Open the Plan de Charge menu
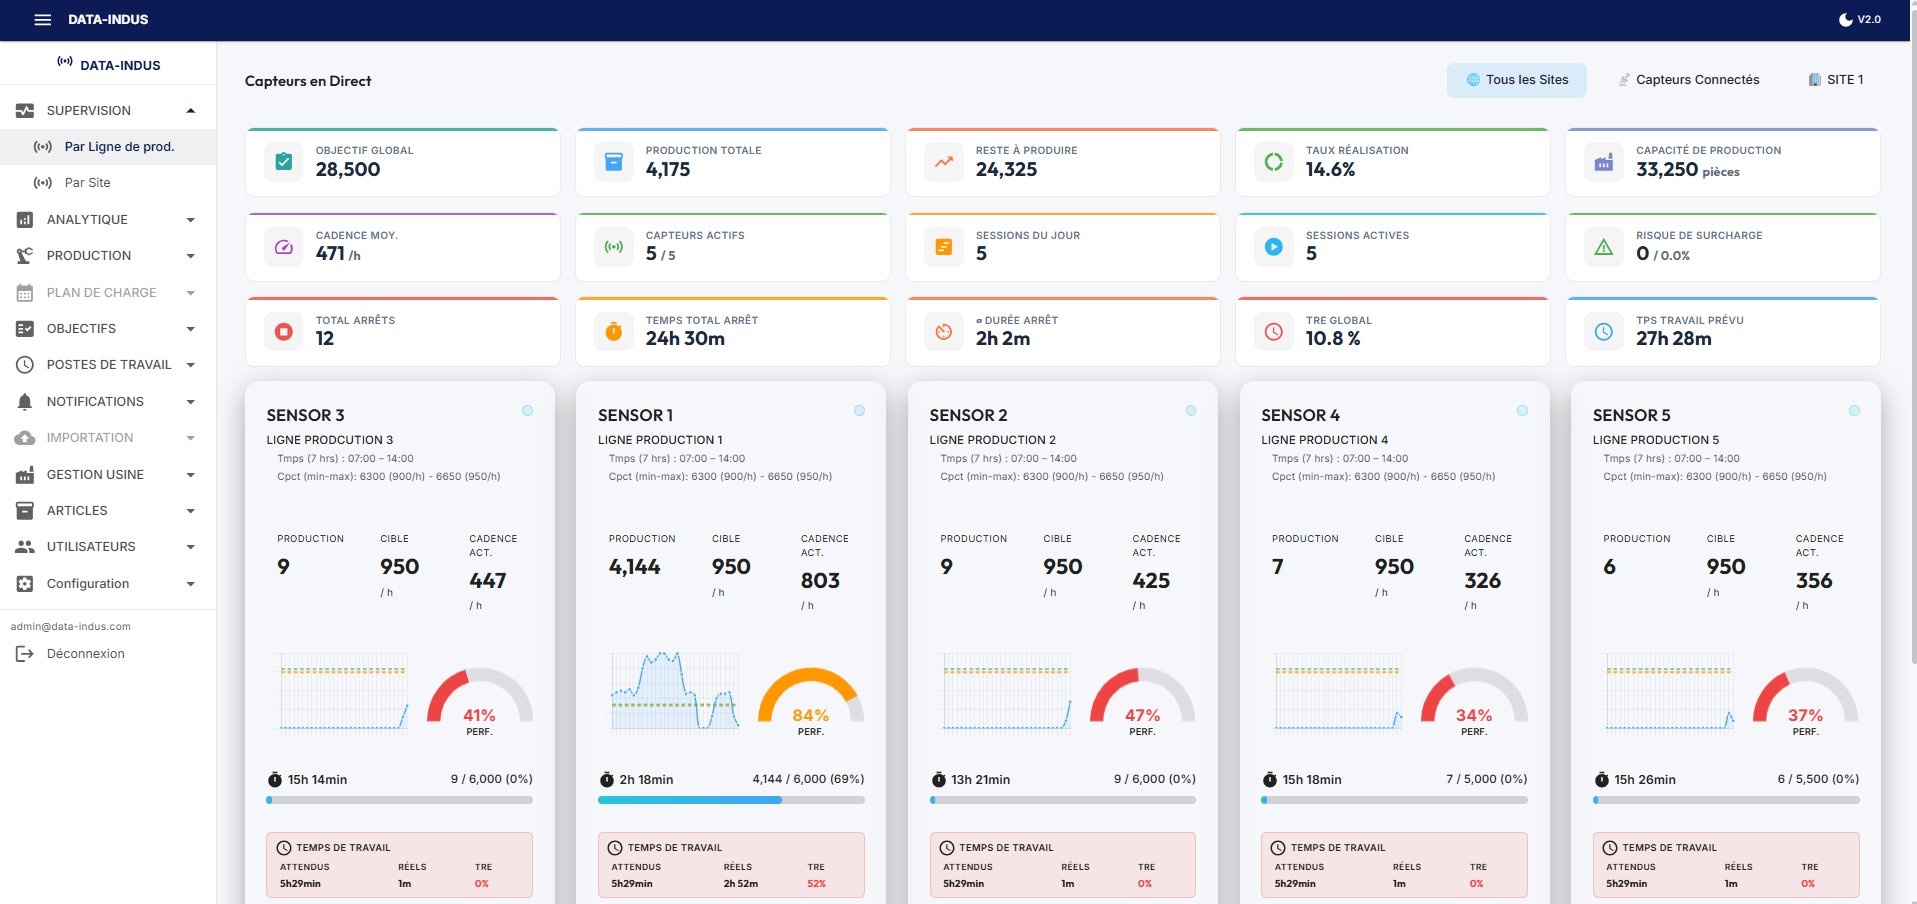Image resolution: width=1917 pixels, height=904 pixels. (108, 292)
